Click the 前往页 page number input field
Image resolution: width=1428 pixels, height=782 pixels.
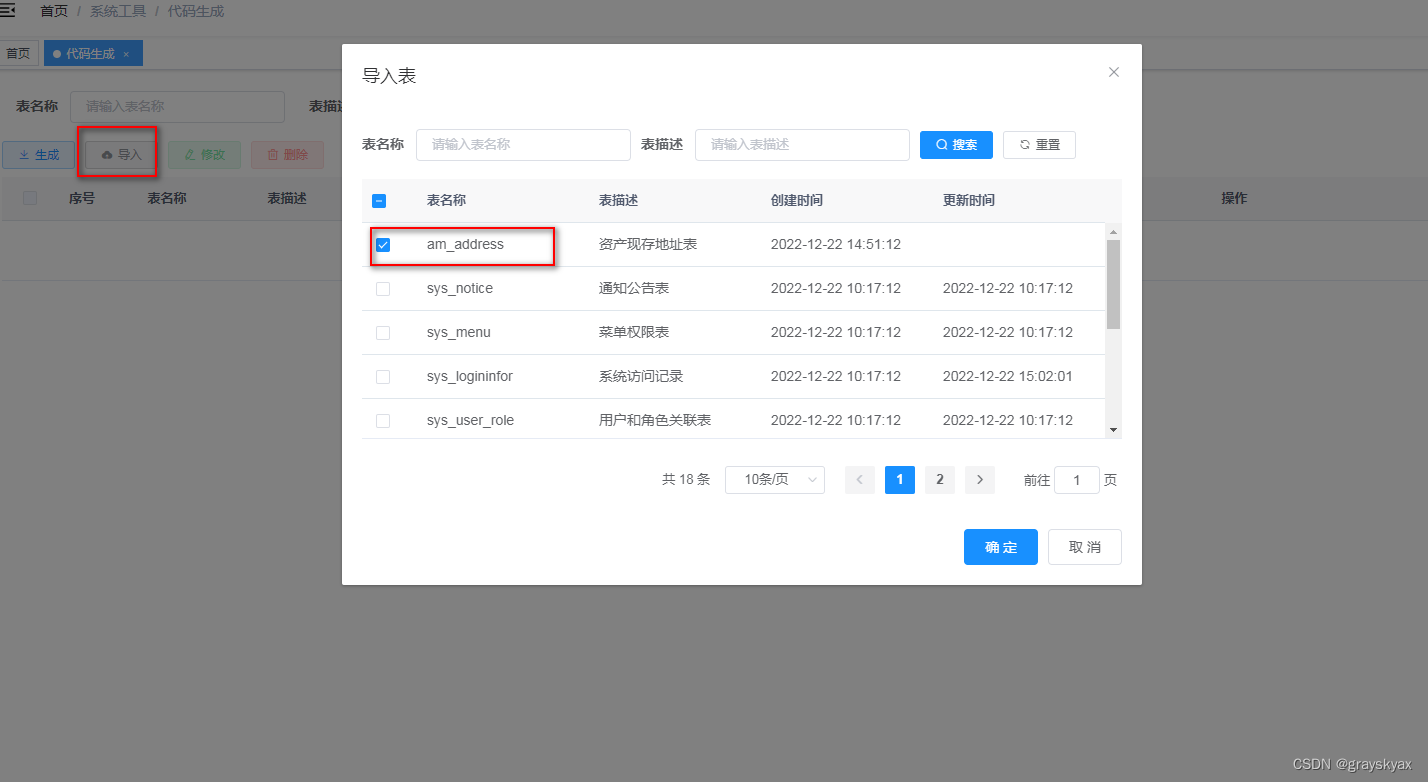click(1077, 480)
